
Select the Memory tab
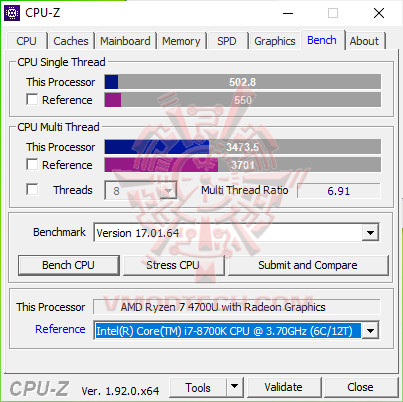click(x=181, y=41)
